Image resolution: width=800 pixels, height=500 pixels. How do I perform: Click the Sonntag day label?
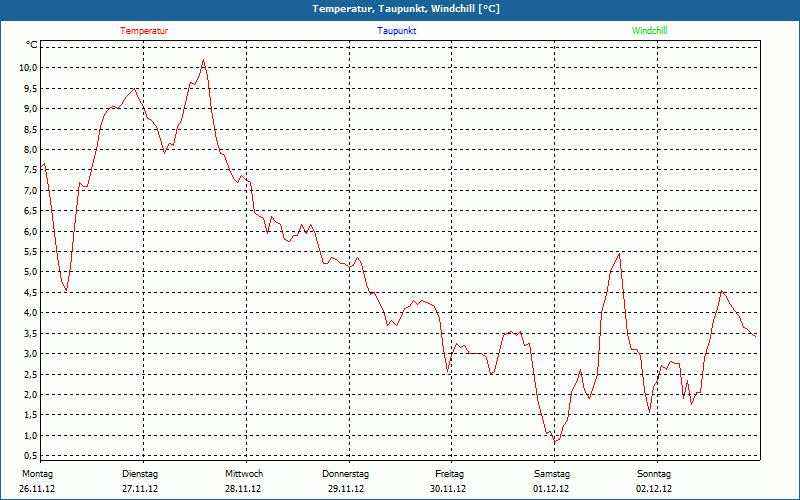coord(654,474)
